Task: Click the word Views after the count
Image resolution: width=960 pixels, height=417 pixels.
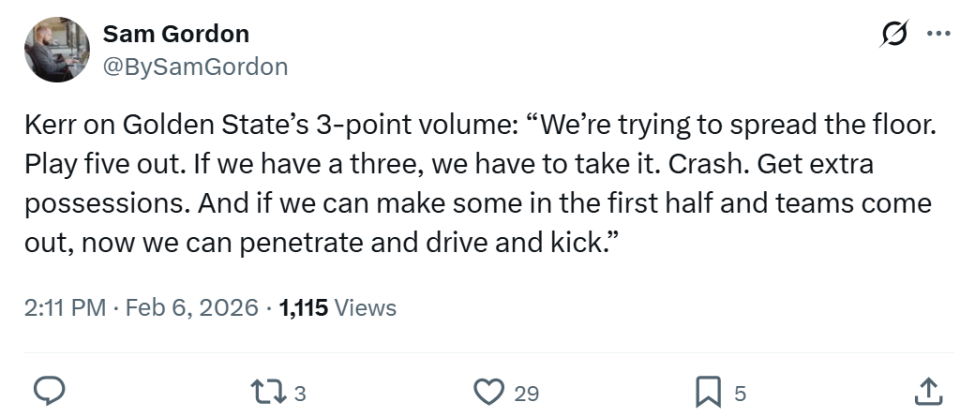Action: (365, 308)
